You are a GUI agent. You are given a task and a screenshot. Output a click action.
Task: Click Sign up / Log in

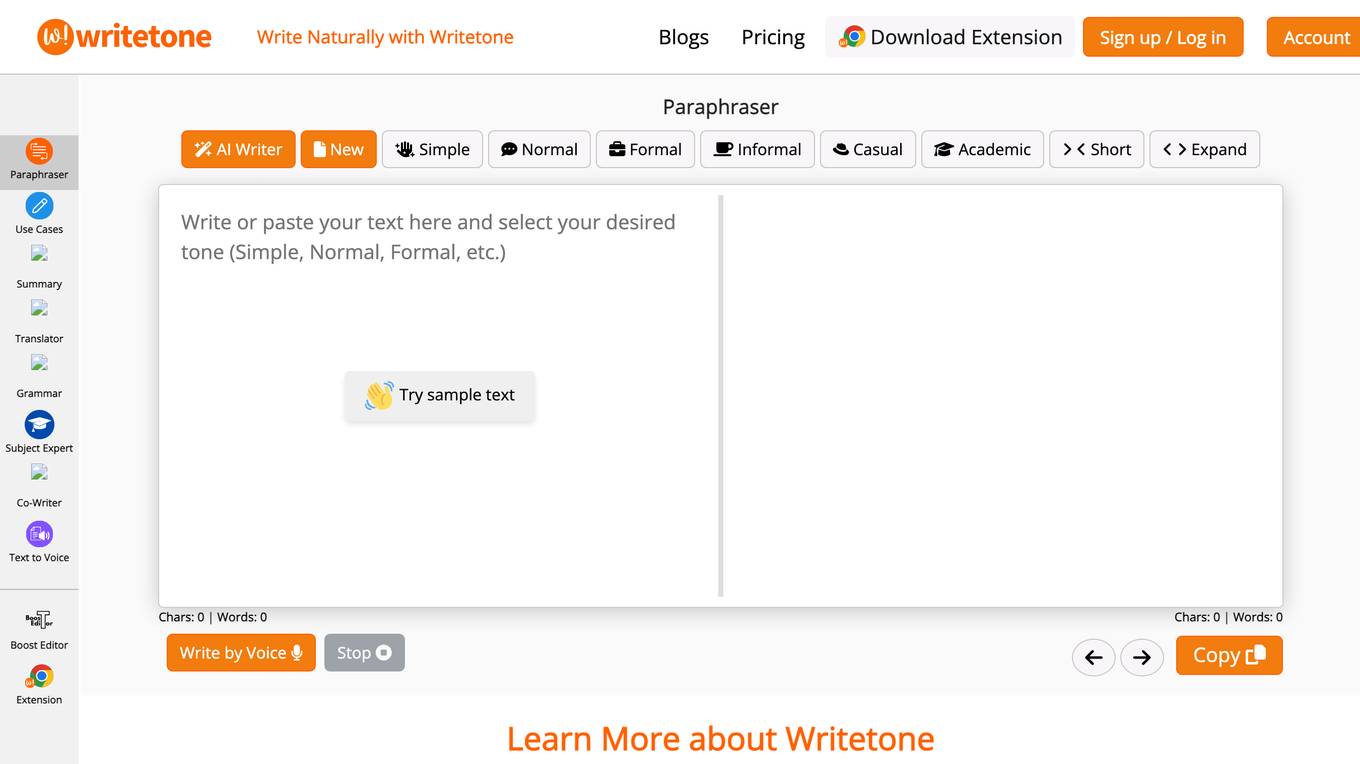pos(1163,37)
